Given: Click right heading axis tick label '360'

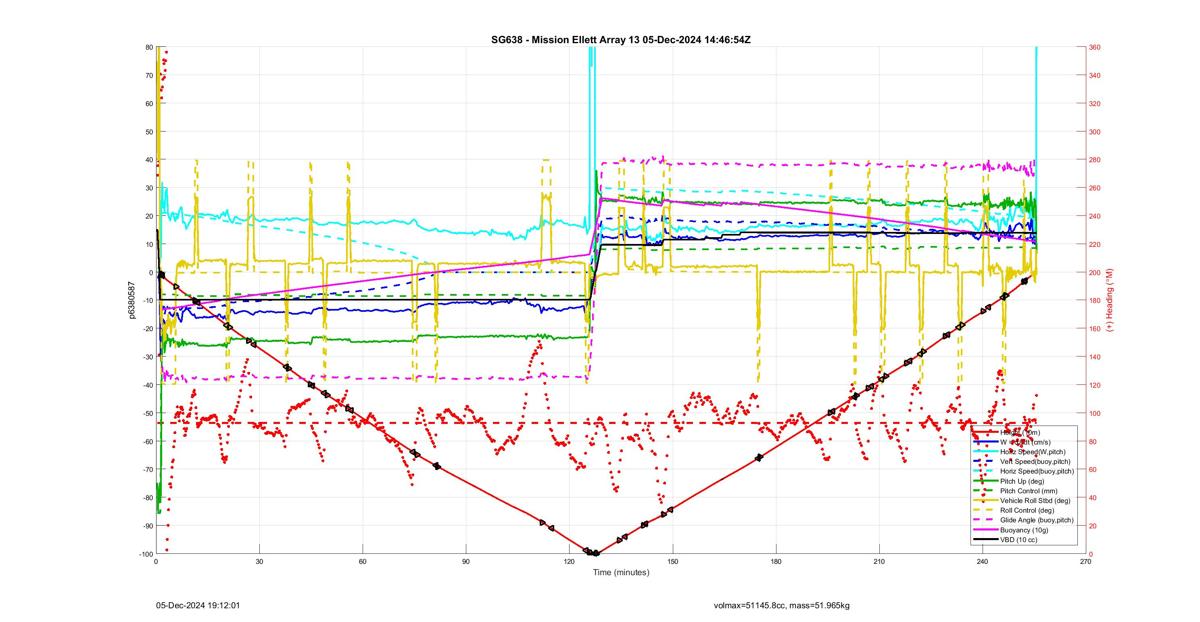Looking at the screenshot, I should click(x=1095, y=47).
